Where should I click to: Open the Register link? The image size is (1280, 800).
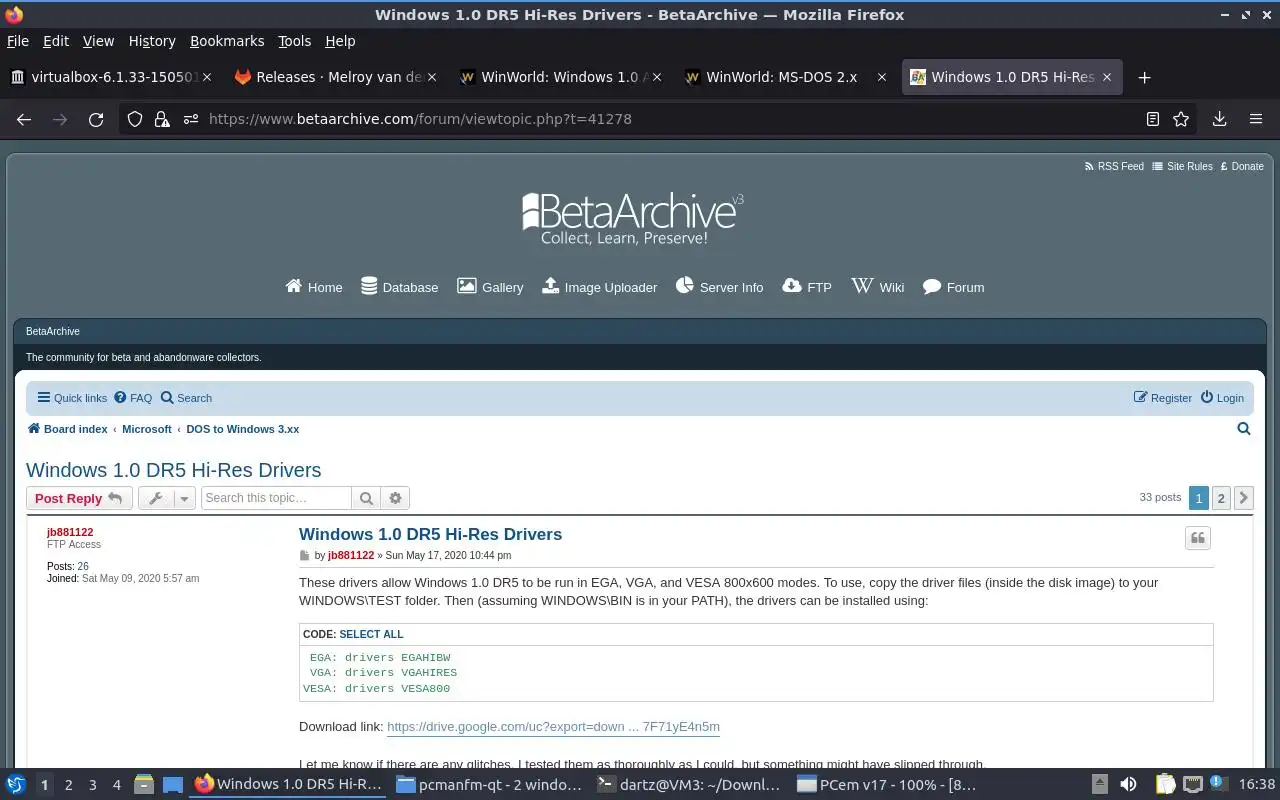point(1162,398)
